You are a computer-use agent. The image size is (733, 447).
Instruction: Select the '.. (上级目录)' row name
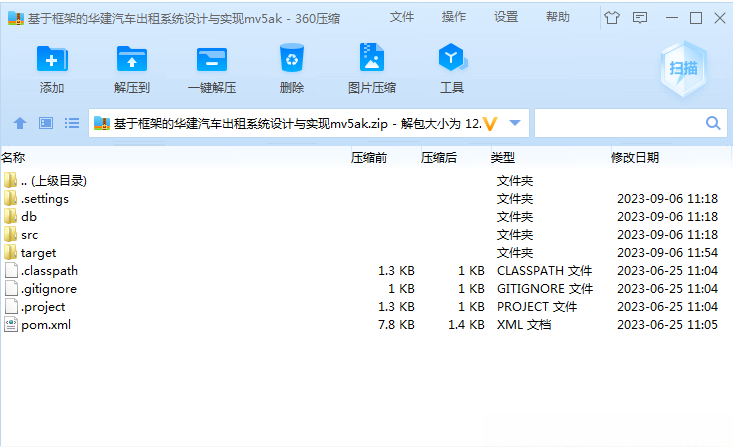tap(54, 180)
